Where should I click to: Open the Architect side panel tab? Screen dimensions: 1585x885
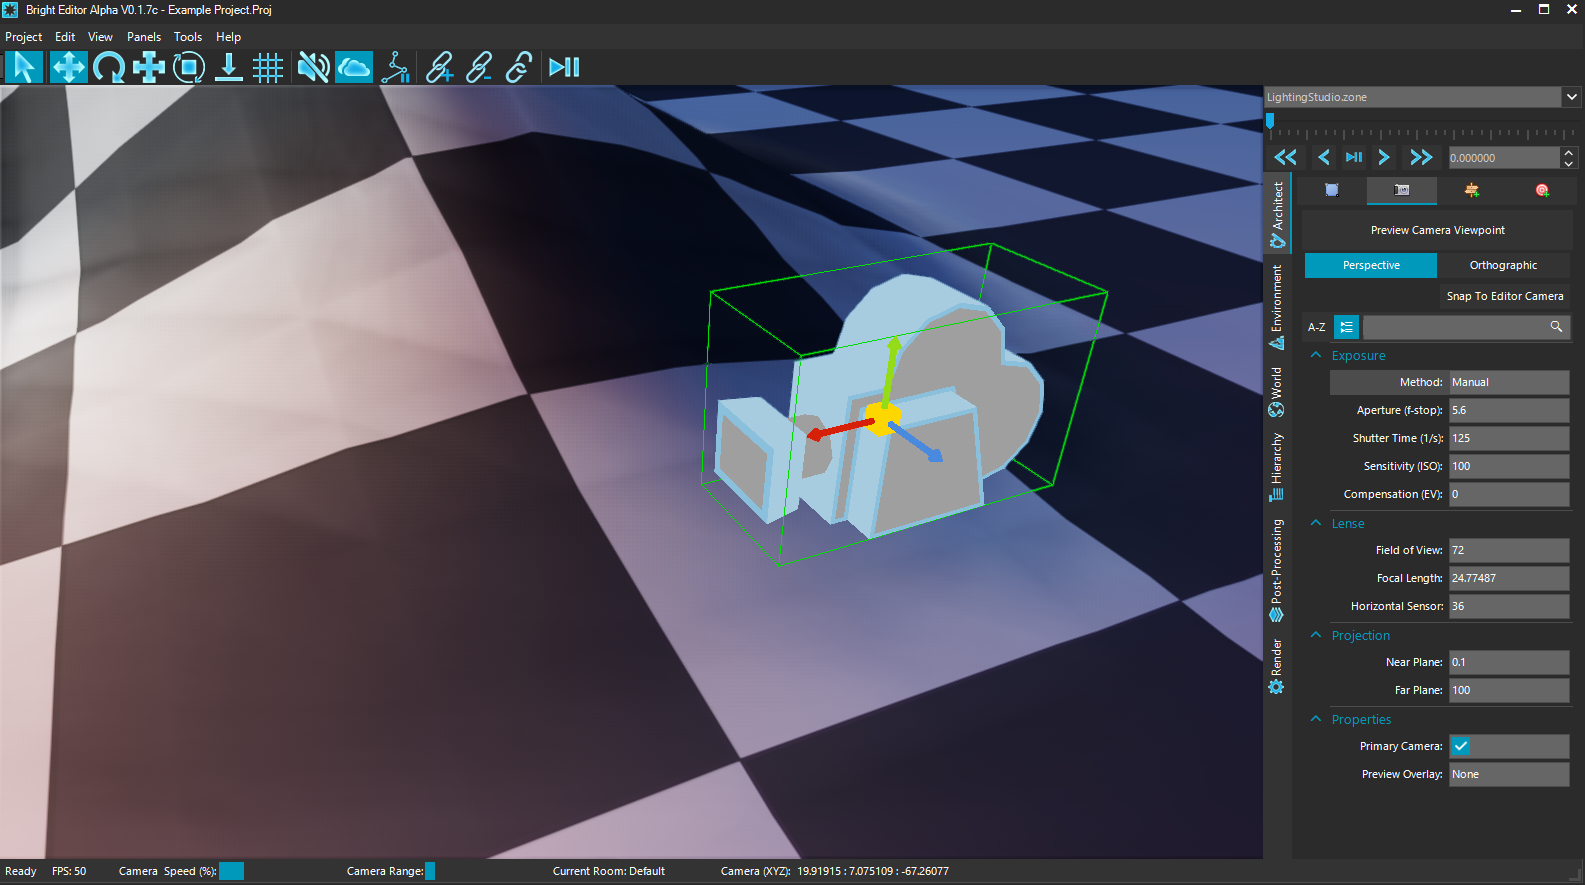click(x=1277, y=215)
